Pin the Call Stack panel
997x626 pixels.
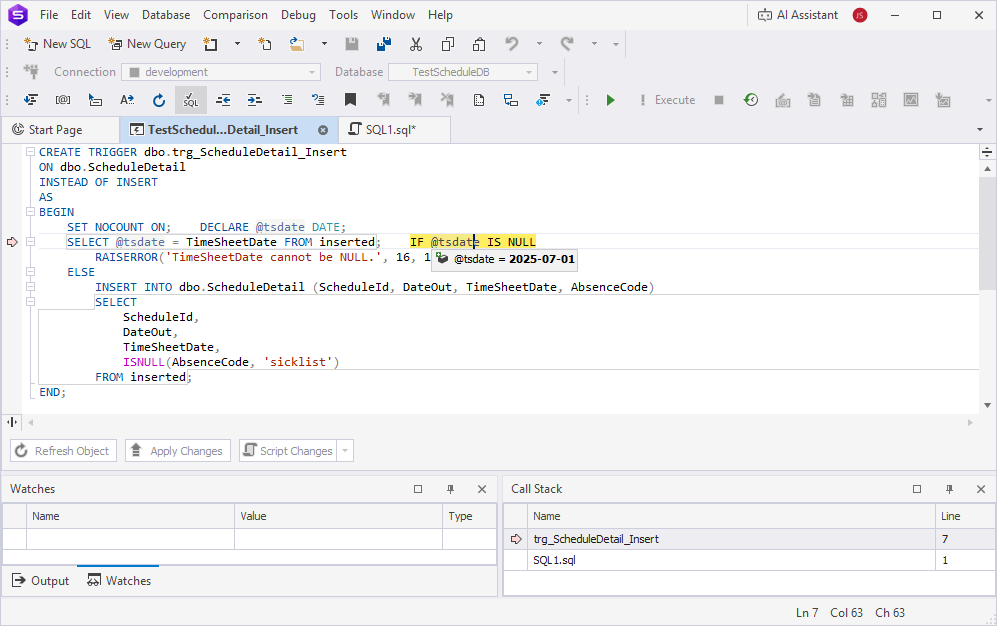(x=949, y=489)
